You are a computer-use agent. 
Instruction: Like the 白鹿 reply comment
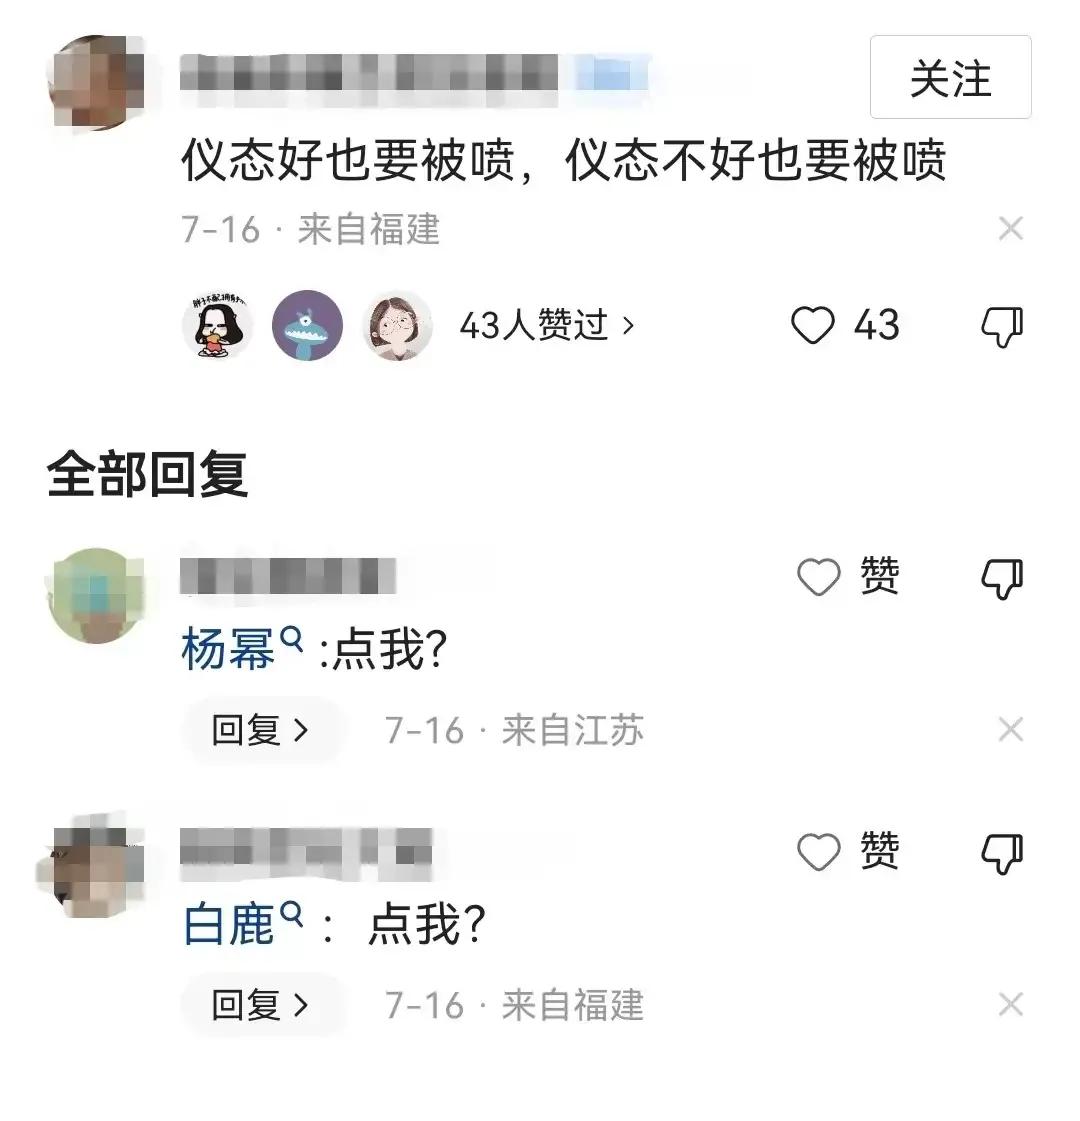click(848, 852)
